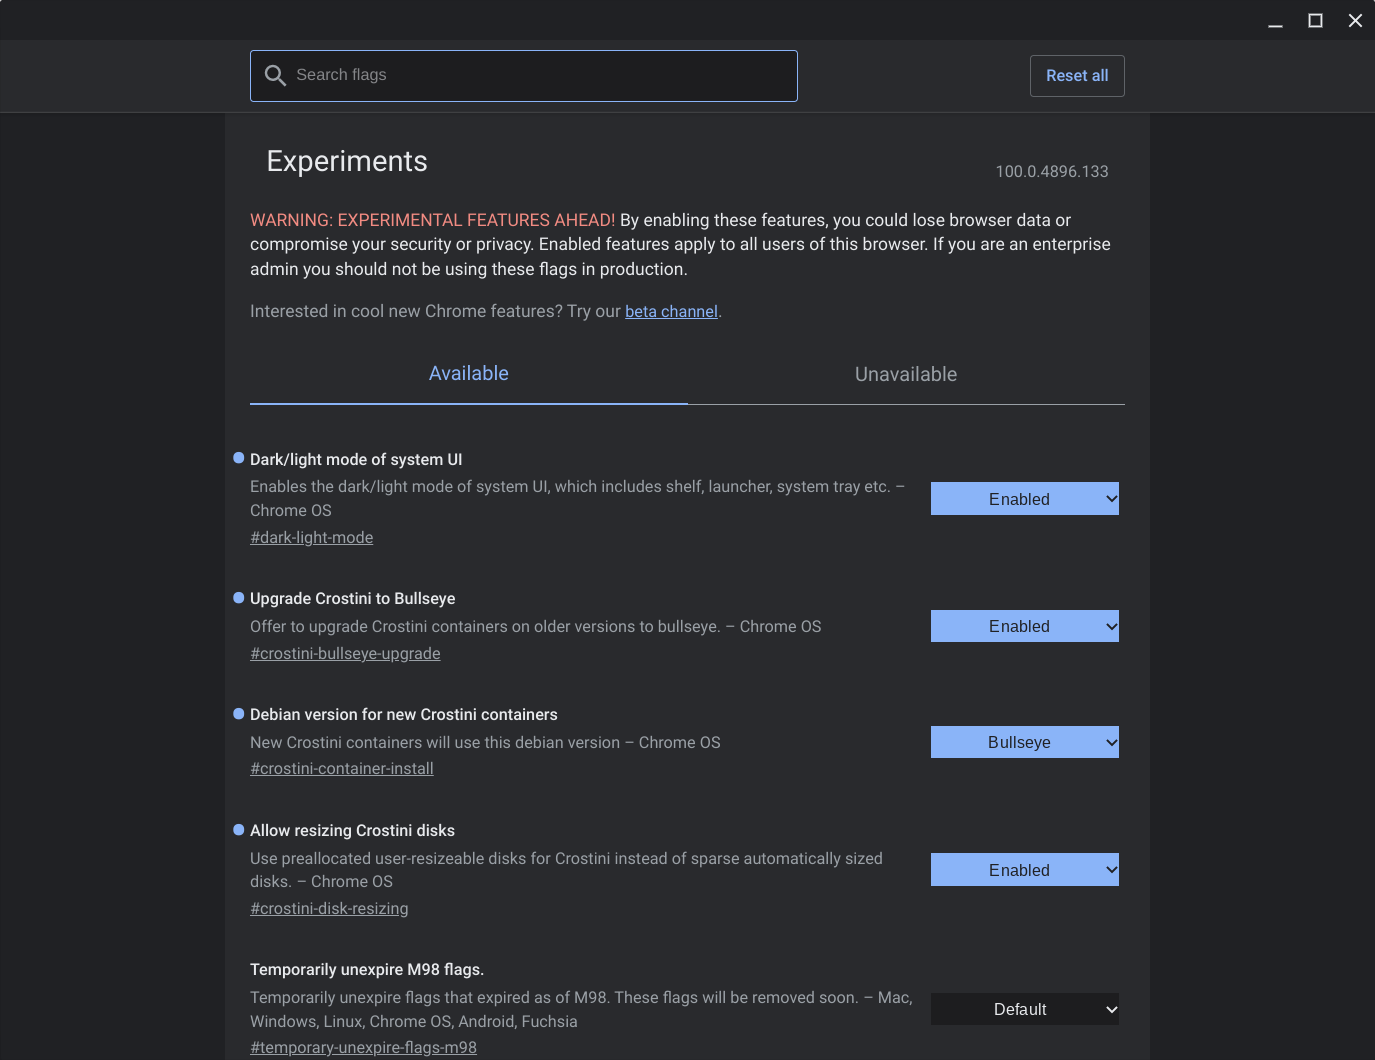Viewport: 1375px width, 1060px height.
Task: Open the #crostini-container-install anchor link
Action: coord(342,768)
